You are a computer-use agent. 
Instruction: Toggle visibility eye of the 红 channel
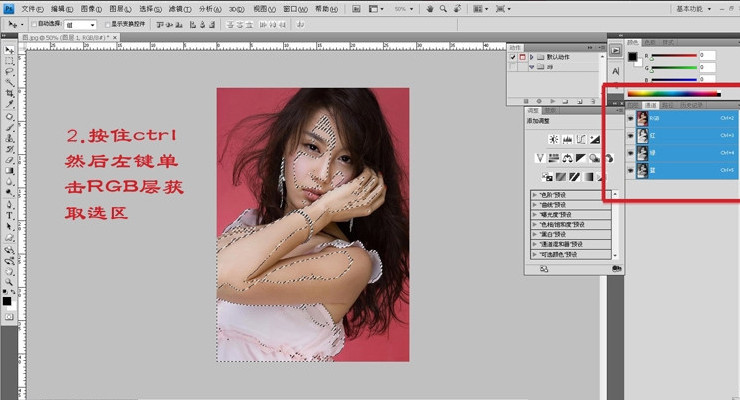630,135
